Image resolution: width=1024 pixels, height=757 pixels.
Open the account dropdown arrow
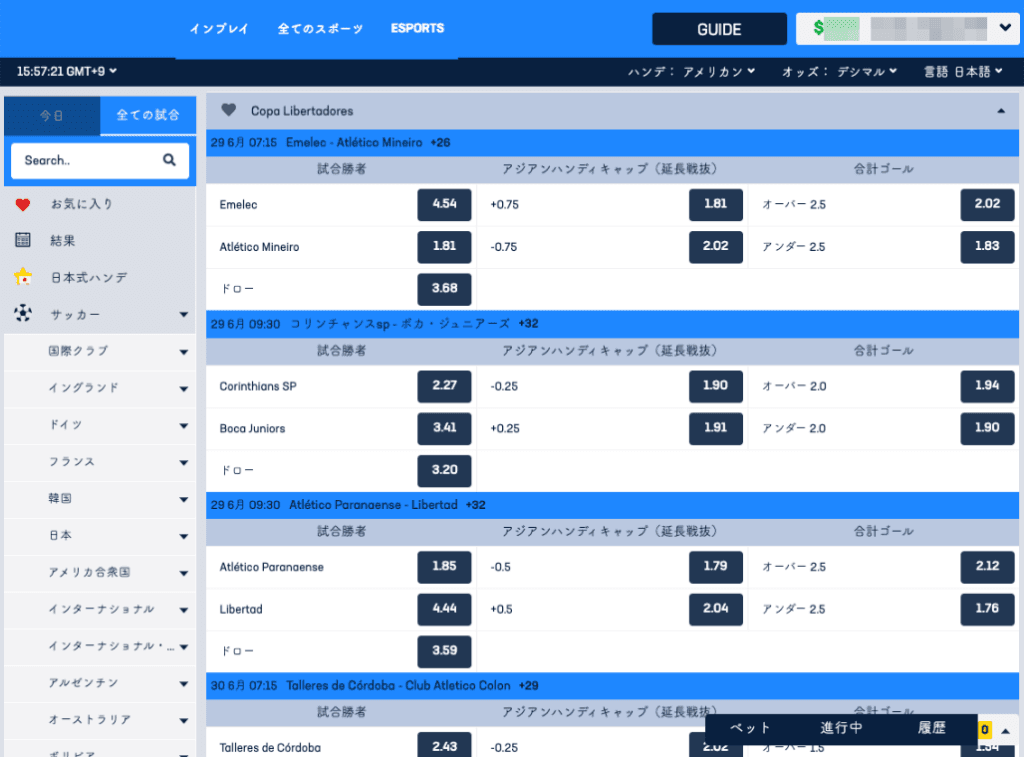1005,28
